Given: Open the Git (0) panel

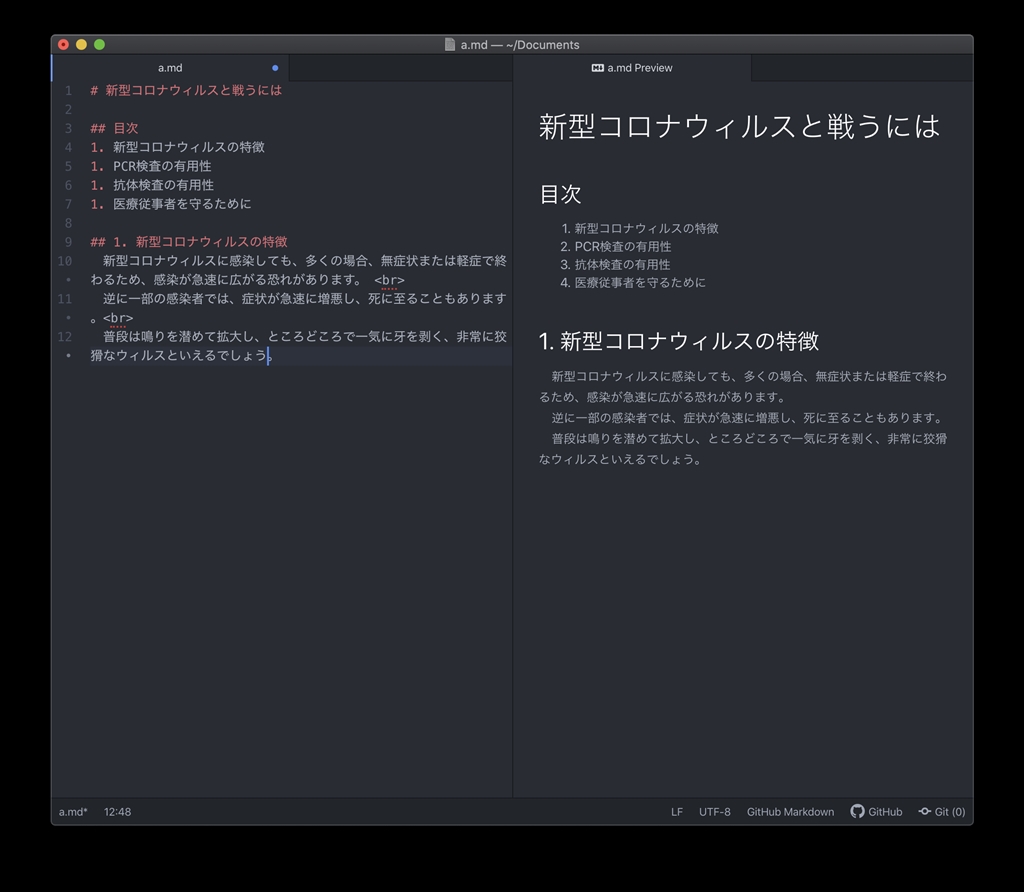Looking at the screenshot, I should 942,811.
